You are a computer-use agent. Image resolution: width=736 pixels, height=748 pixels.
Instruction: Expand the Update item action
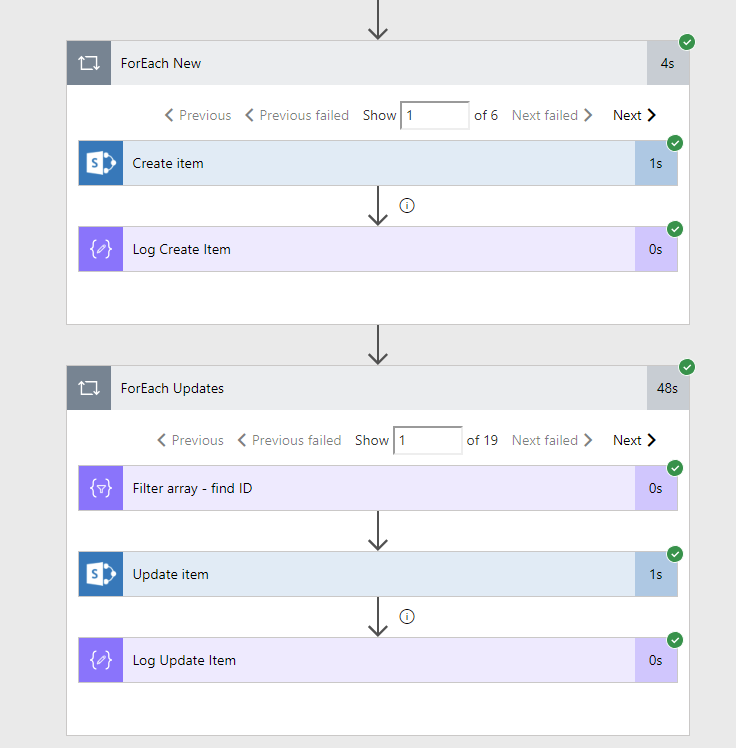(378, 574)
